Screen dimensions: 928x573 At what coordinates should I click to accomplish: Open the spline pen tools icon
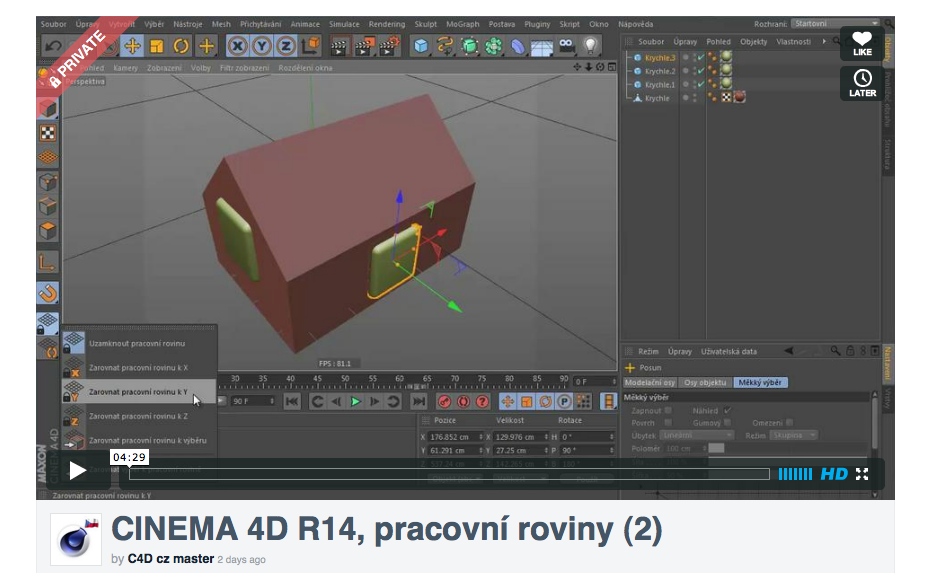[445, 46]
